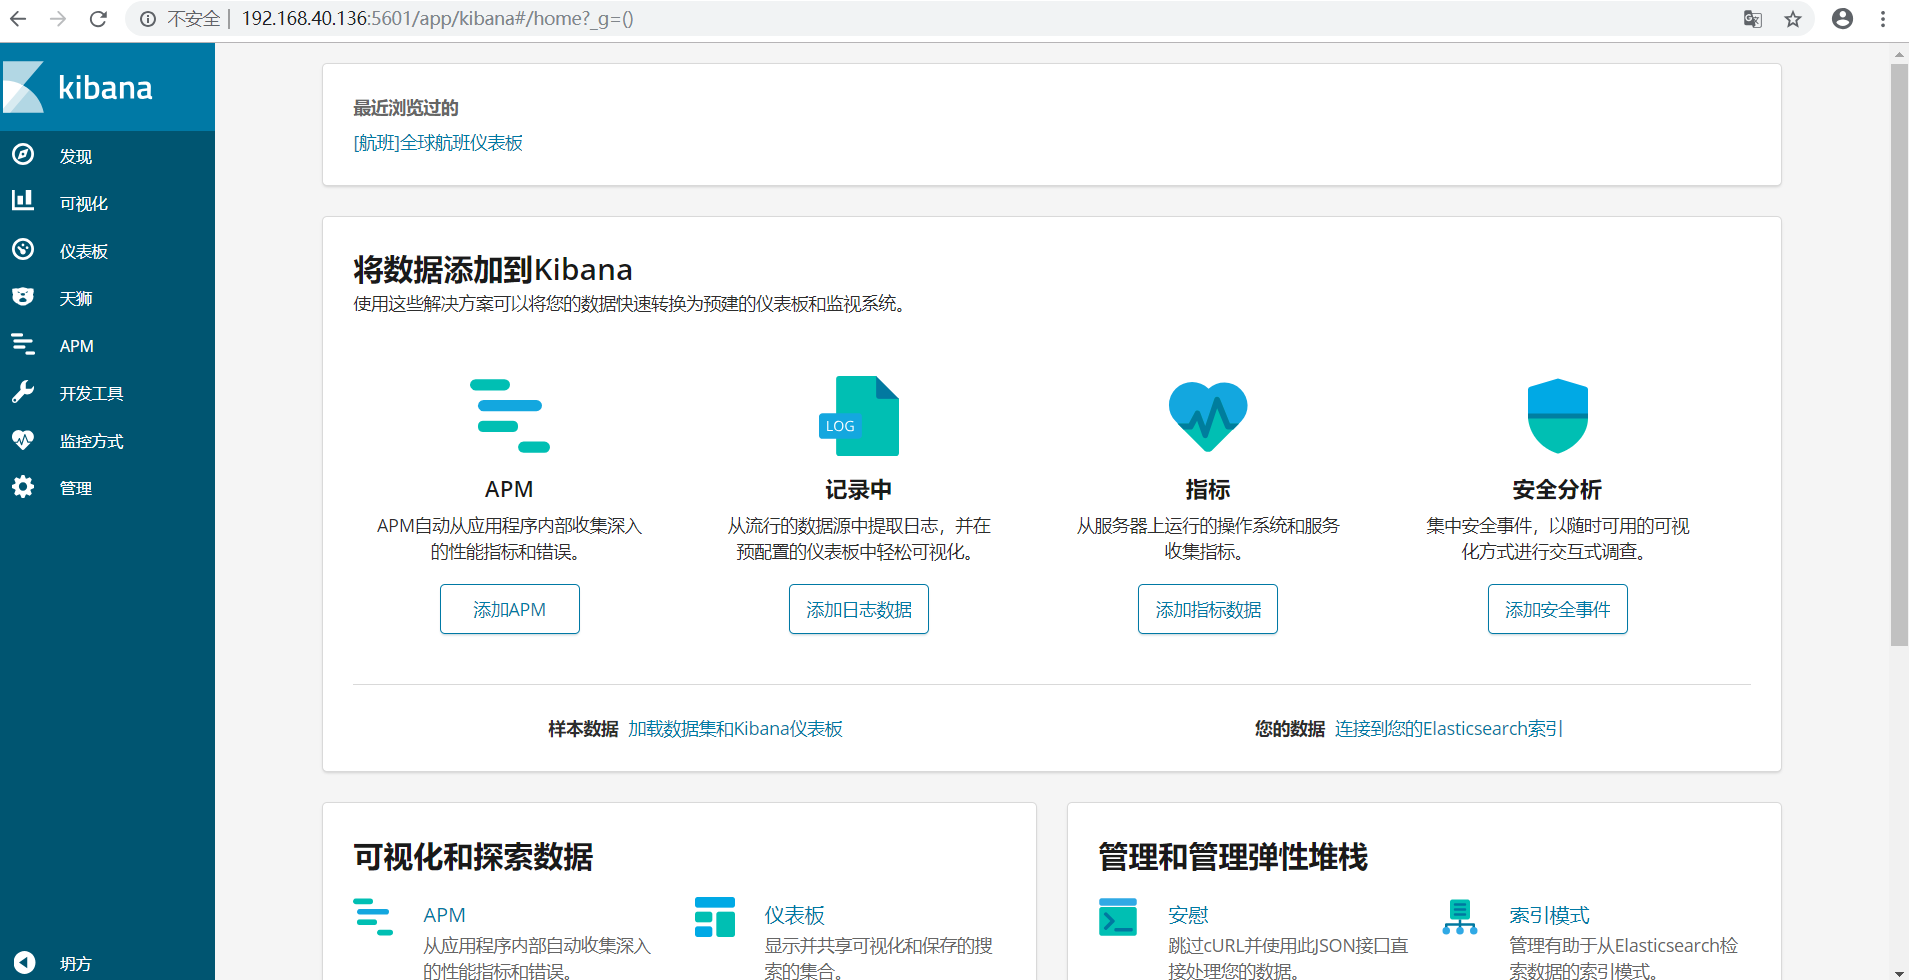Reload the page with refresh icon
The width and height of the screenshot is (1910, 980).
98,18
